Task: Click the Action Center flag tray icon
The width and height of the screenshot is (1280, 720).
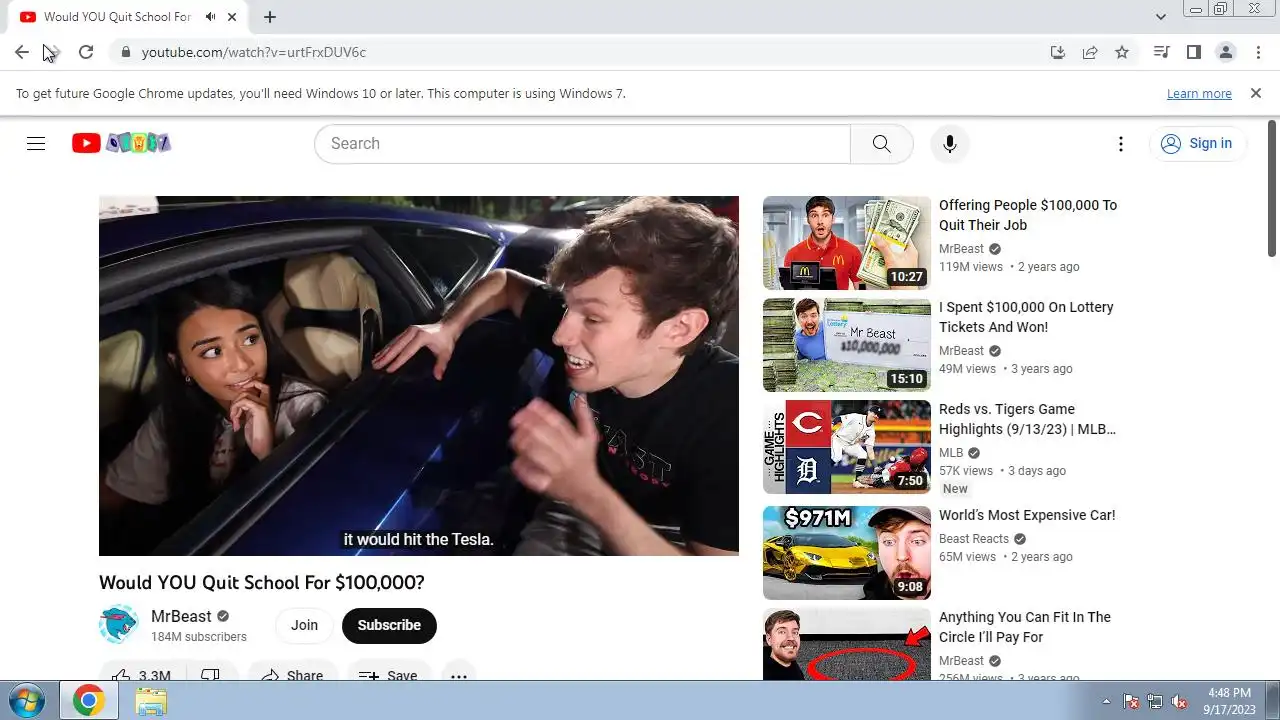Action: (1132, 701)
